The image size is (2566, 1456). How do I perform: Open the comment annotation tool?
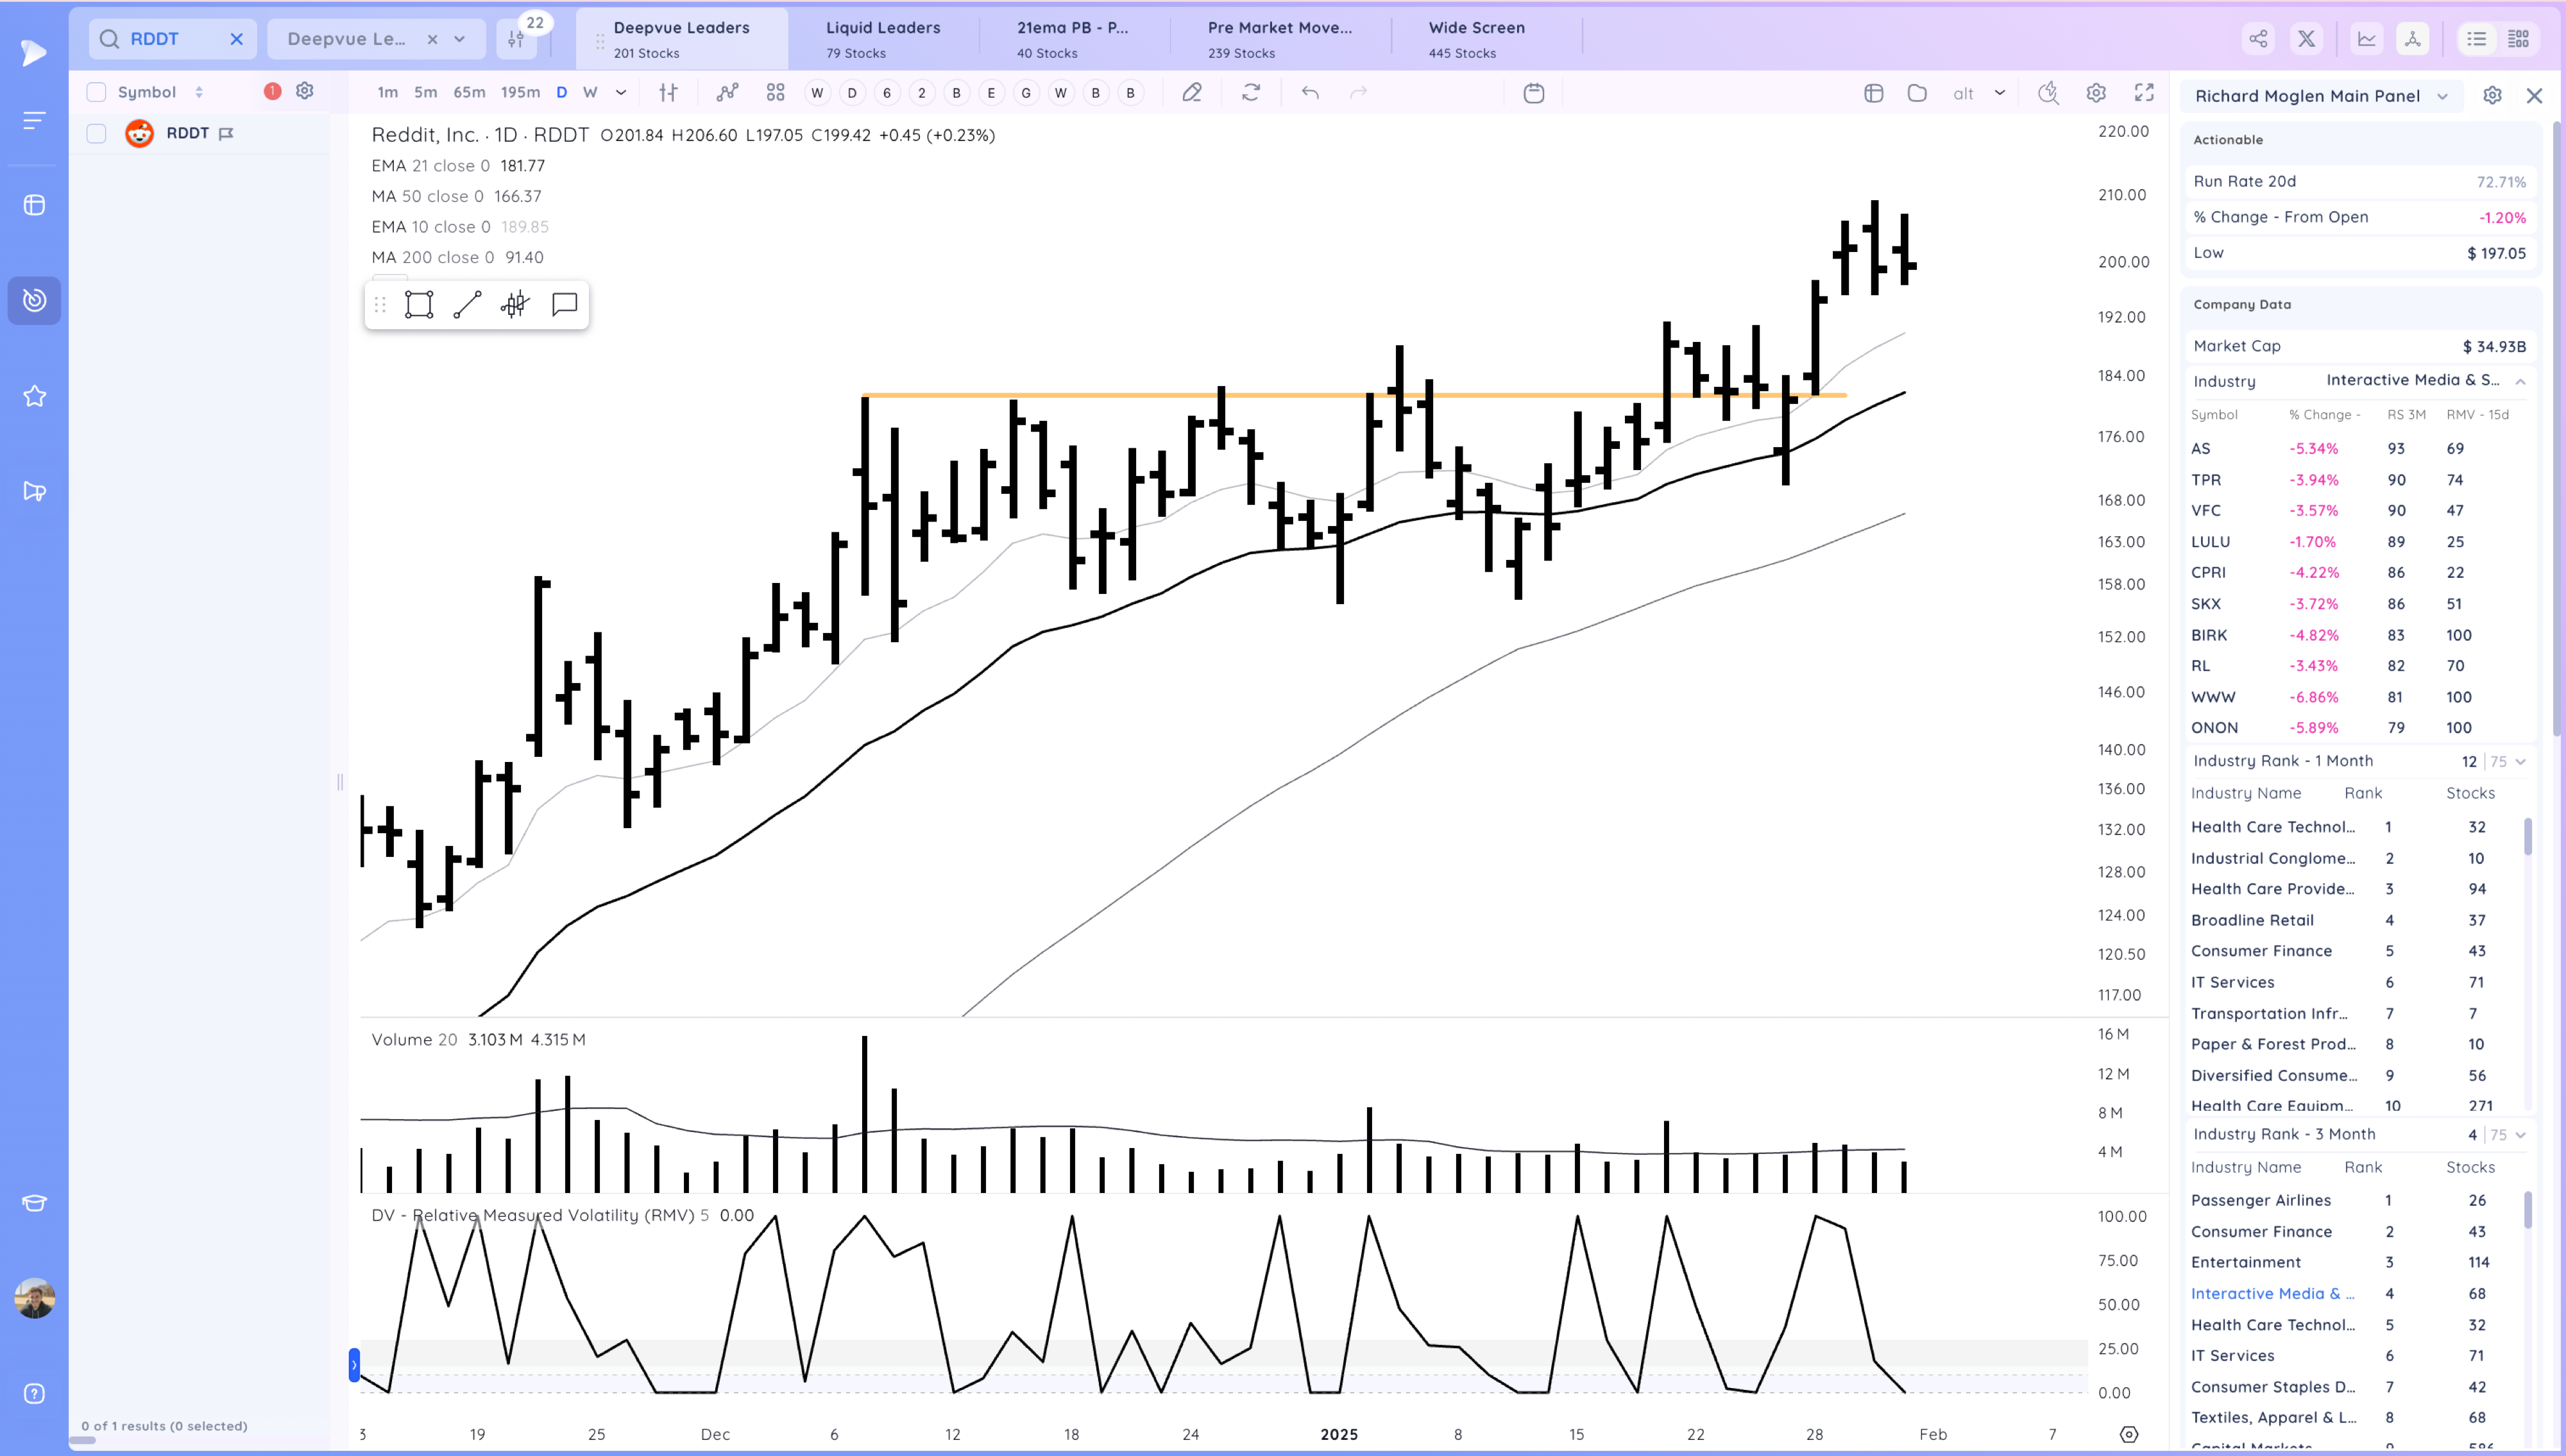564,304
